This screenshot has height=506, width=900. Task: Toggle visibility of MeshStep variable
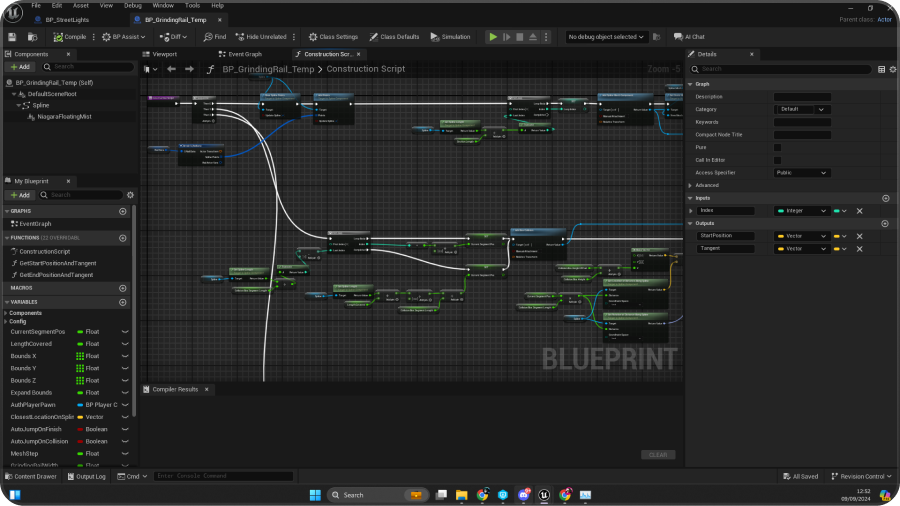coord(125,454)
